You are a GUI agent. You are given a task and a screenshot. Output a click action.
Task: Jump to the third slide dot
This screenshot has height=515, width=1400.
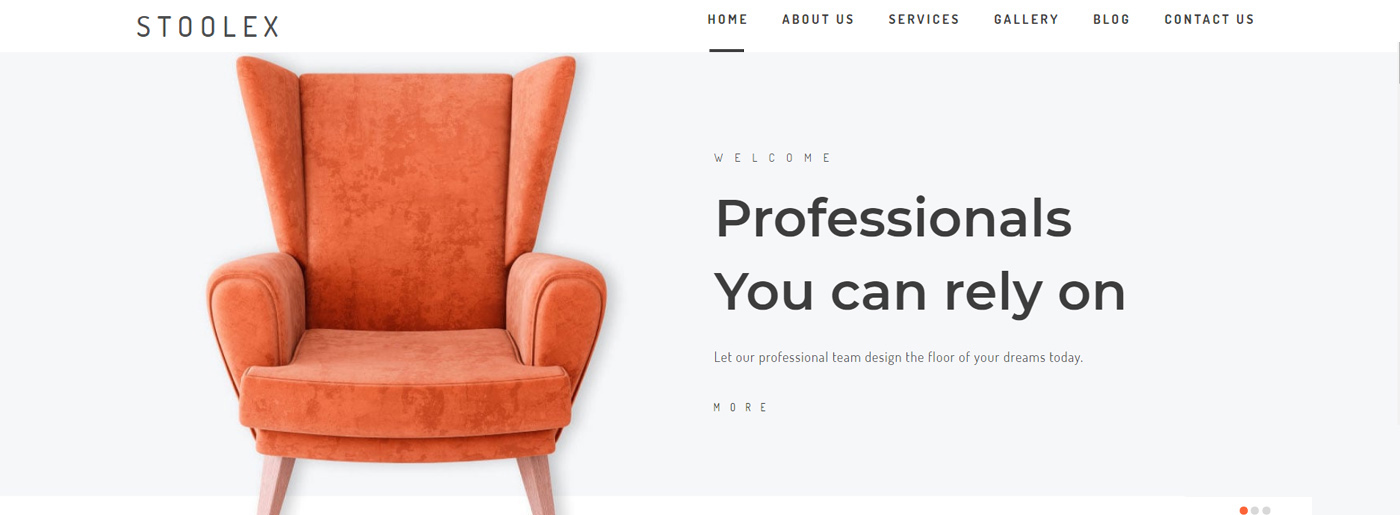coord(1266,510)
